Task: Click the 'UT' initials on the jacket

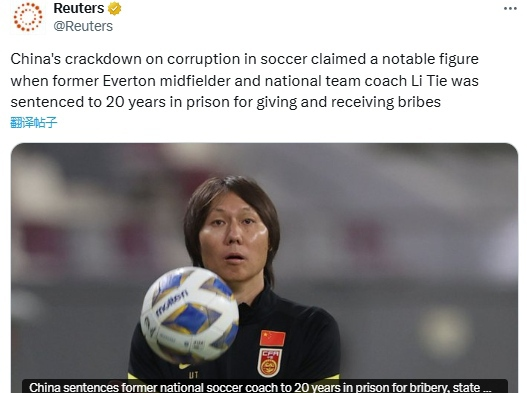Action: pyautogui.click(x=193, y=375)
